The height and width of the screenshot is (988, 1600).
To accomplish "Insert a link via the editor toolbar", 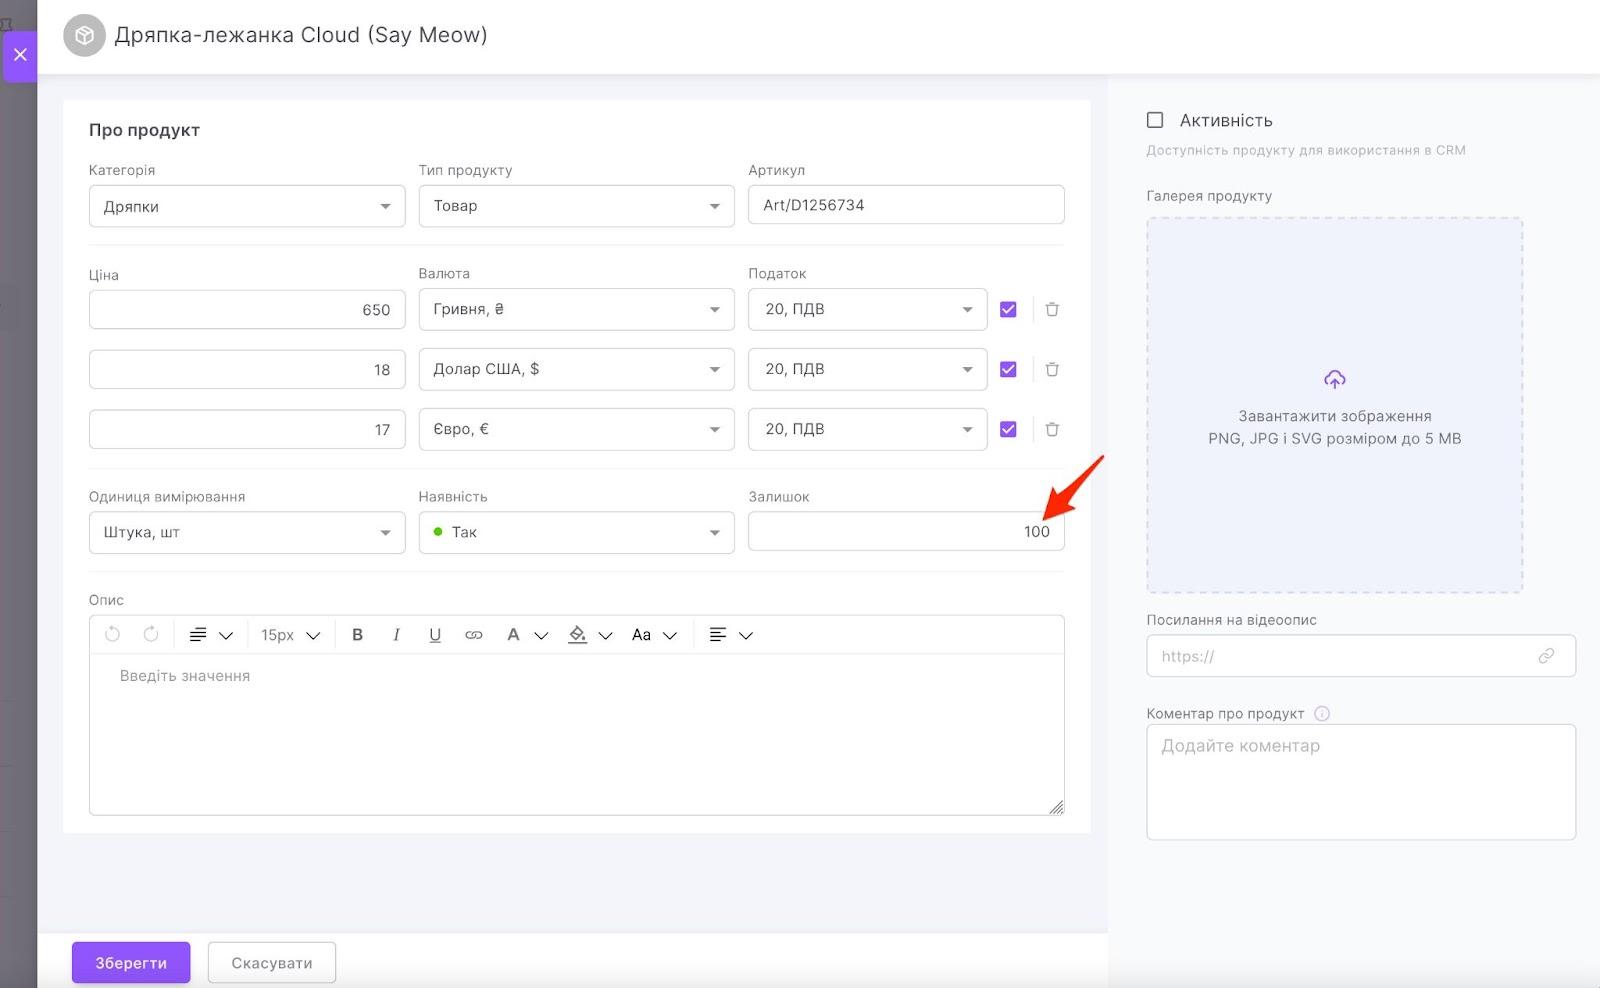I will point(474,635).
